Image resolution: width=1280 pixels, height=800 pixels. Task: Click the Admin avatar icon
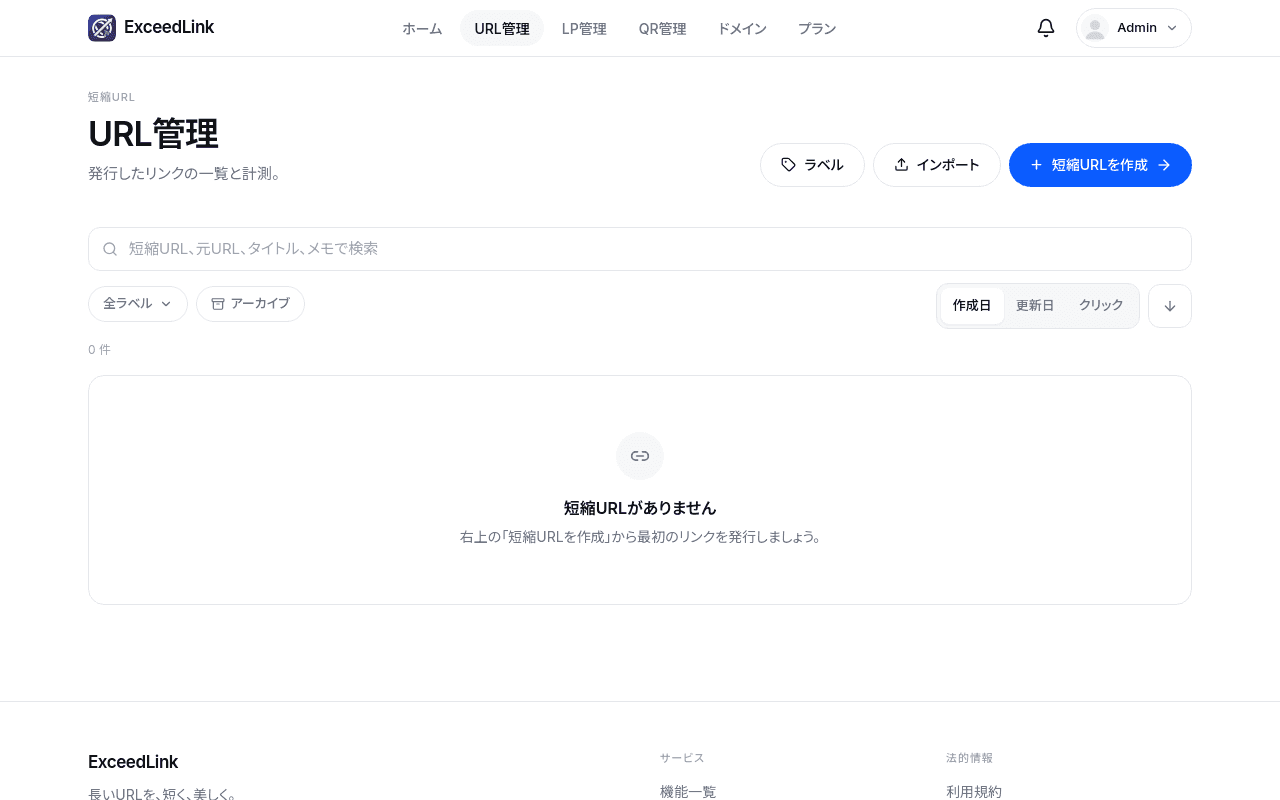pos(1095,28)
